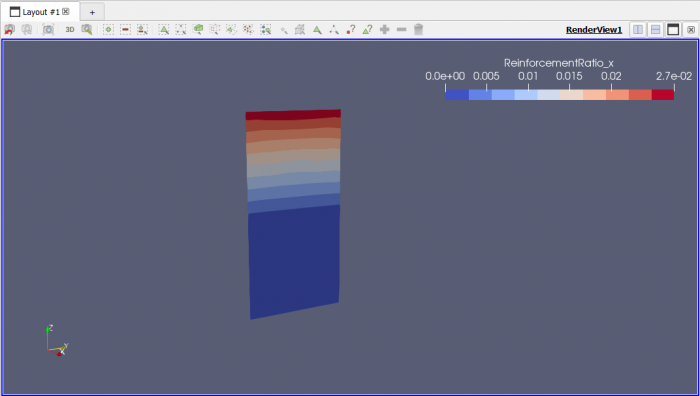Screen dimensions: 700x396
Task: Choose the select points with polygon tool
Action: (x=248, y=29)
